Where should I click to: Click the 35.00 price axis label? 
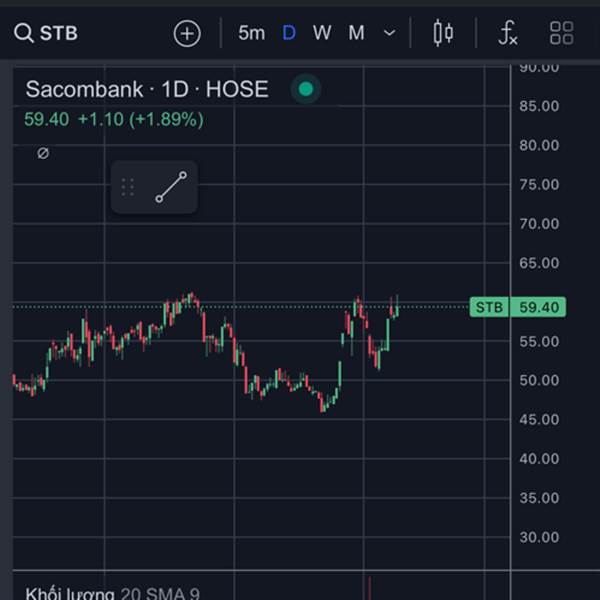click(x=539, y=498)
